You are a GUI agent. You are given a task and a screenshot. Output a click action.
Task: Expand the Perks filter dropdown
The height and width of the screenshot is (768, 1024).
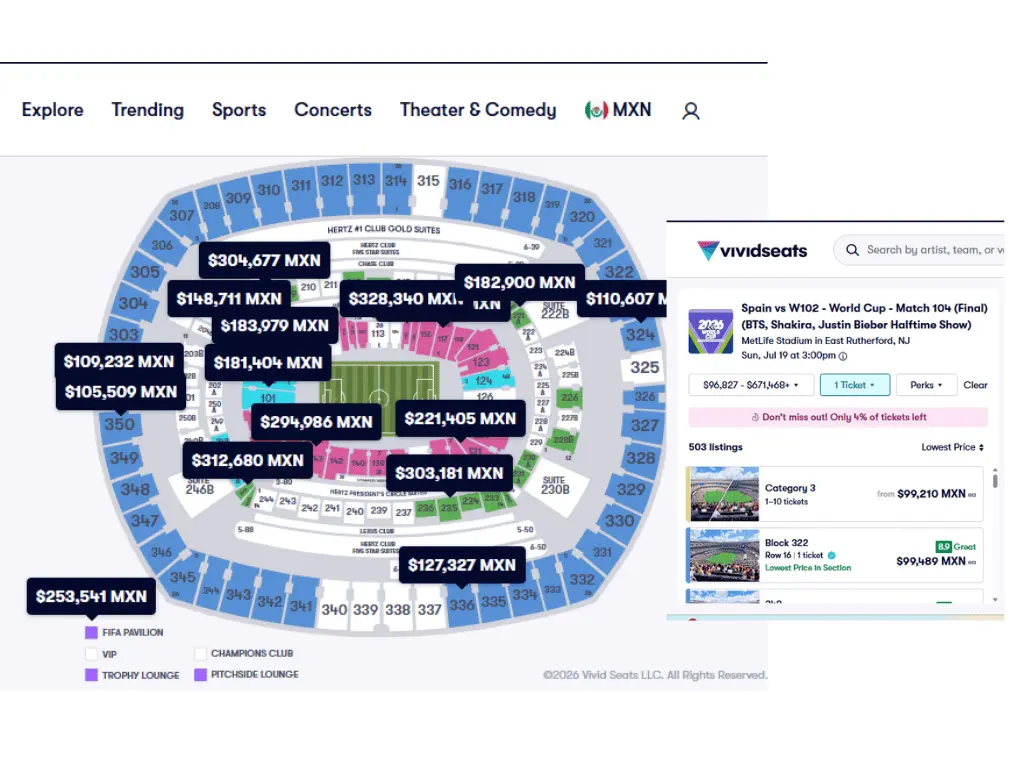click(926, 385)
